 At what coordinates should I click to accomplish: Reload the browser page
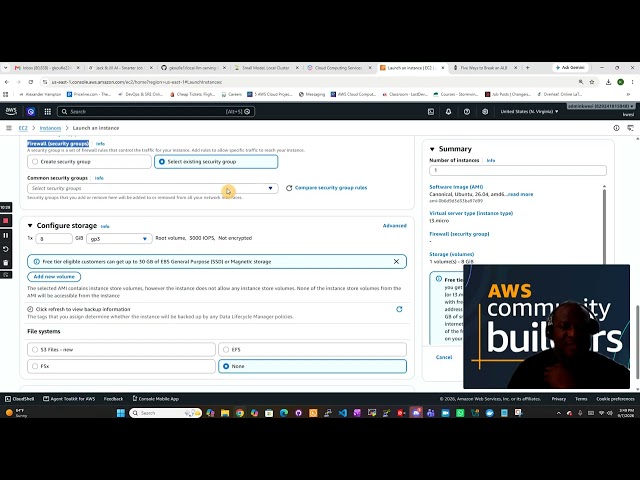(x=31, y=82)
